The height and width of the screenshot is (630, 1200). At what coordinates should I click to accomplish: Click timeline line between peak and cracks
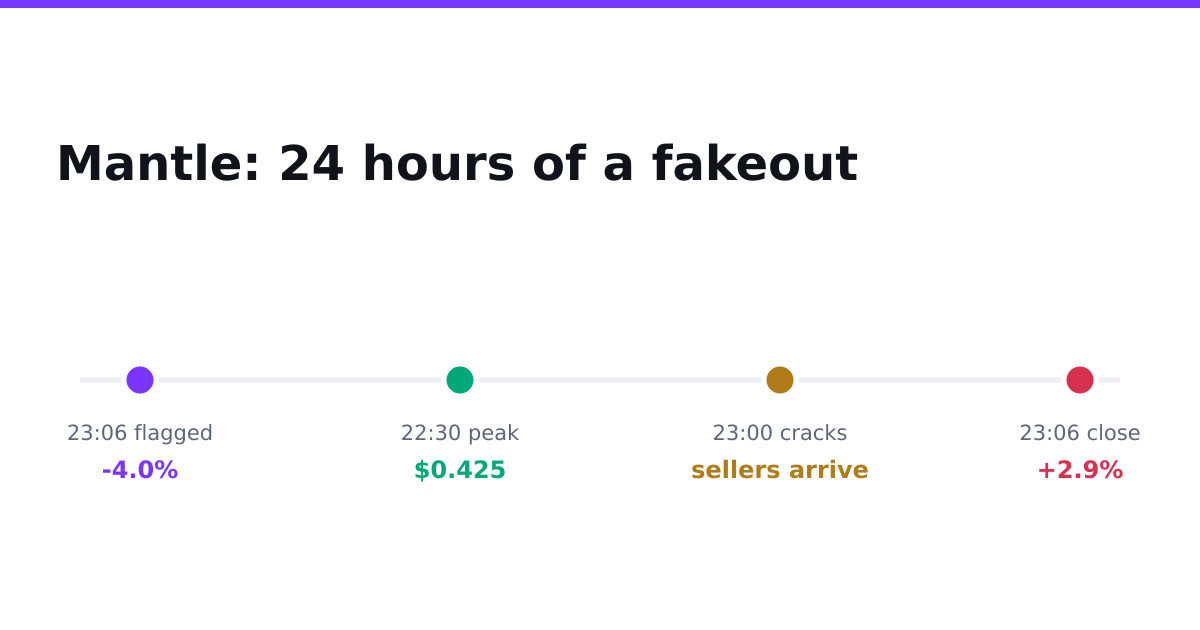click(620, 380)
